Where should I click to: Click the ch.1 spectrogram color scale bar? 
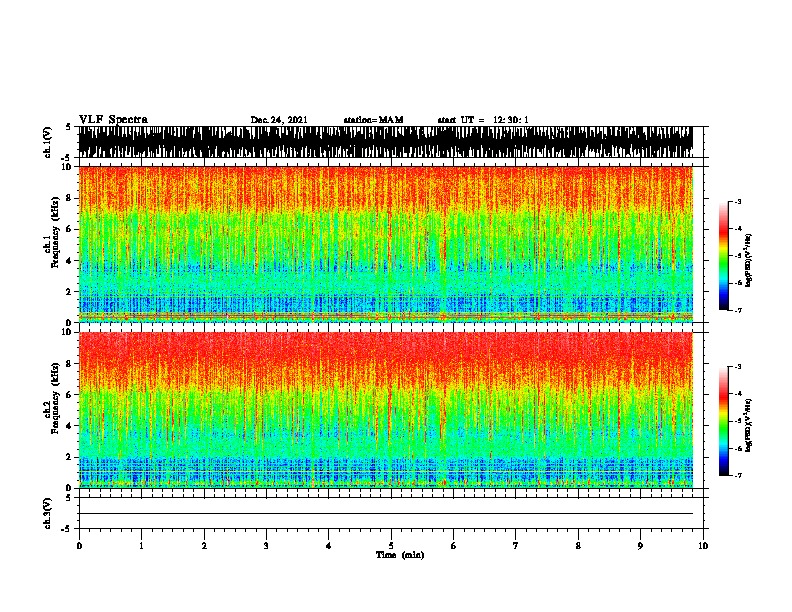click(723, 256)
